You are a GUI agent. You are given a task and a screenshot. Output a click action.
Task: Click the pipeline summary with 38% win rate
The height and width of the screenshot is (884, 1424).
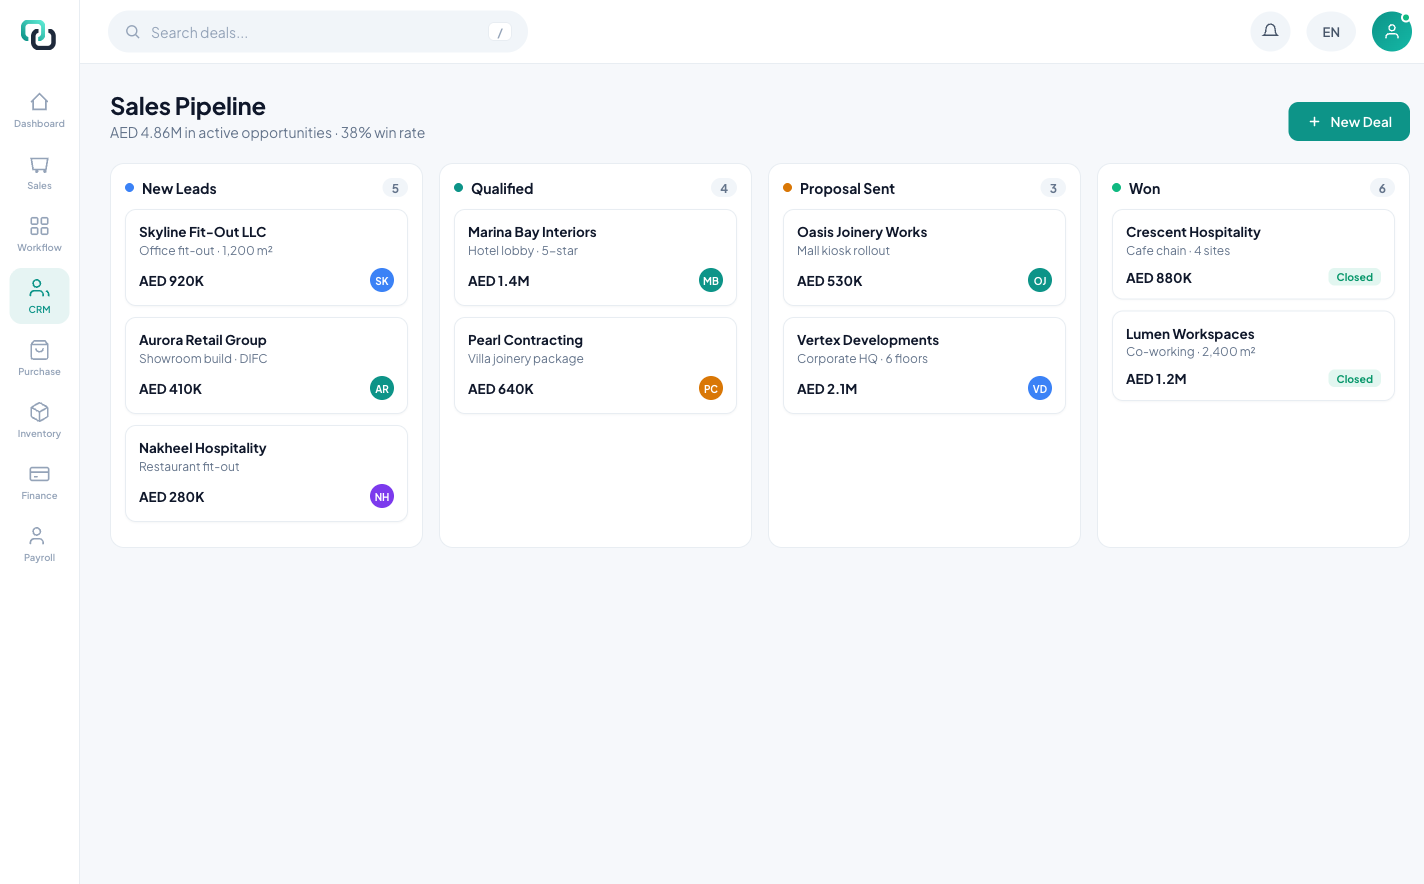pos(267,133)
